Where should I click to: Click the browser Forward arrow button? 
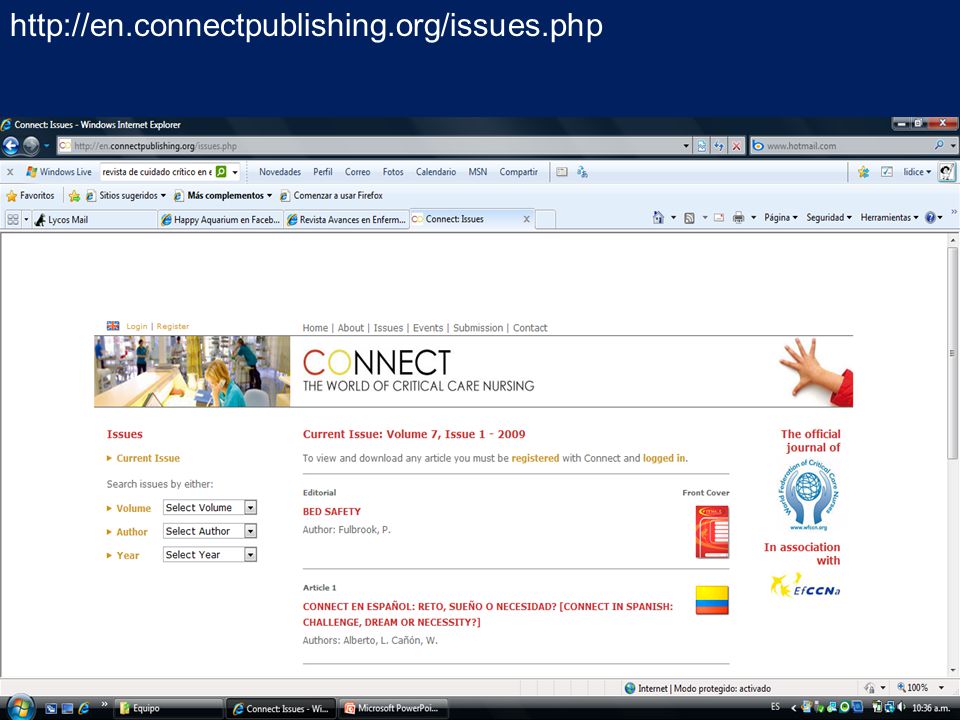(x=31, y=146)
